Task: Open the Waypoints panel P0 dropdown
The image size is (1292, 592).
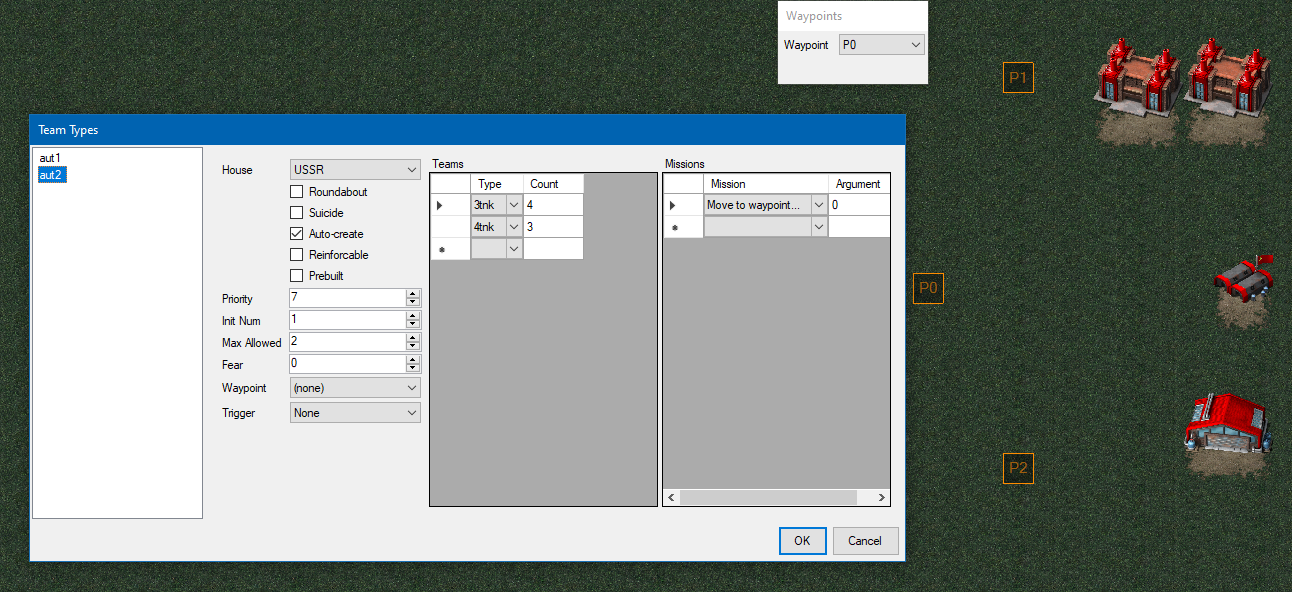Action: 881,45
